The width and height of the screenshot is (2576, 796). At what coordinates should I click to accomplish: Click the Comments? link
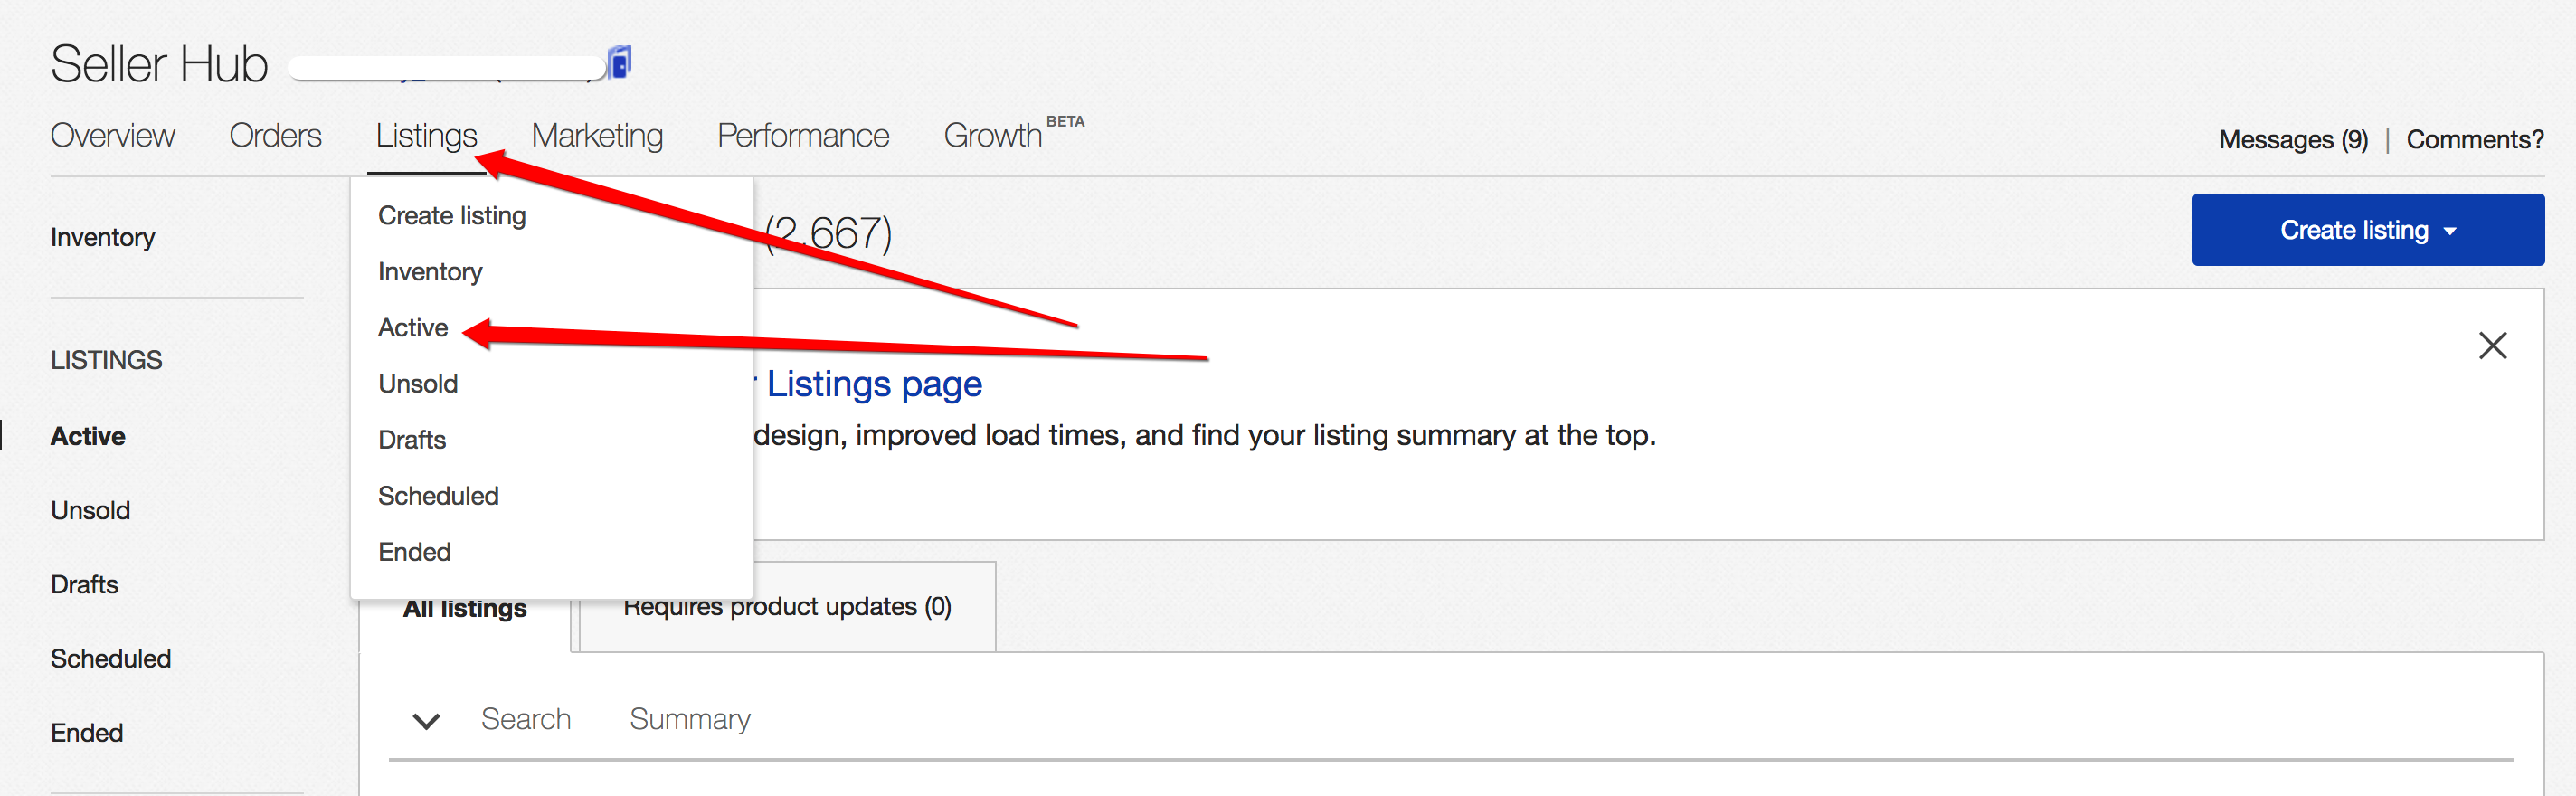(2474, 139)
